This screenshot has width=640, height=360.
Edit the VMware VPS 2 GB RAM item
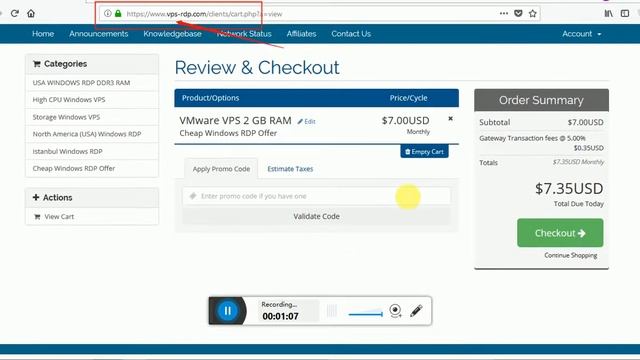(307, 122)
